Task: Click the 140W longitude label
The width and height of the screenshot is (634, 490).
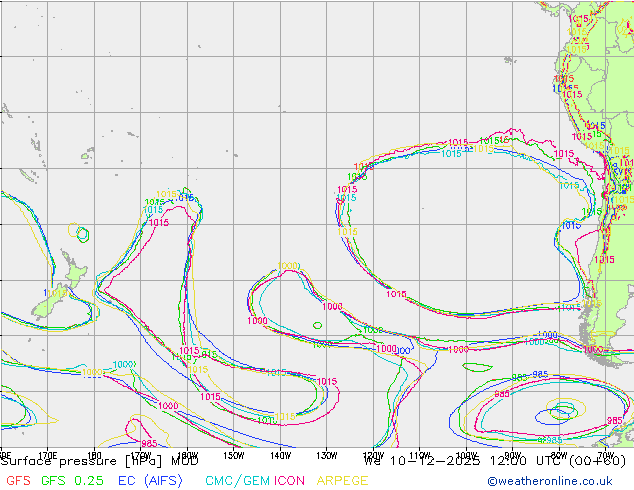Action: tap(280, 455)
